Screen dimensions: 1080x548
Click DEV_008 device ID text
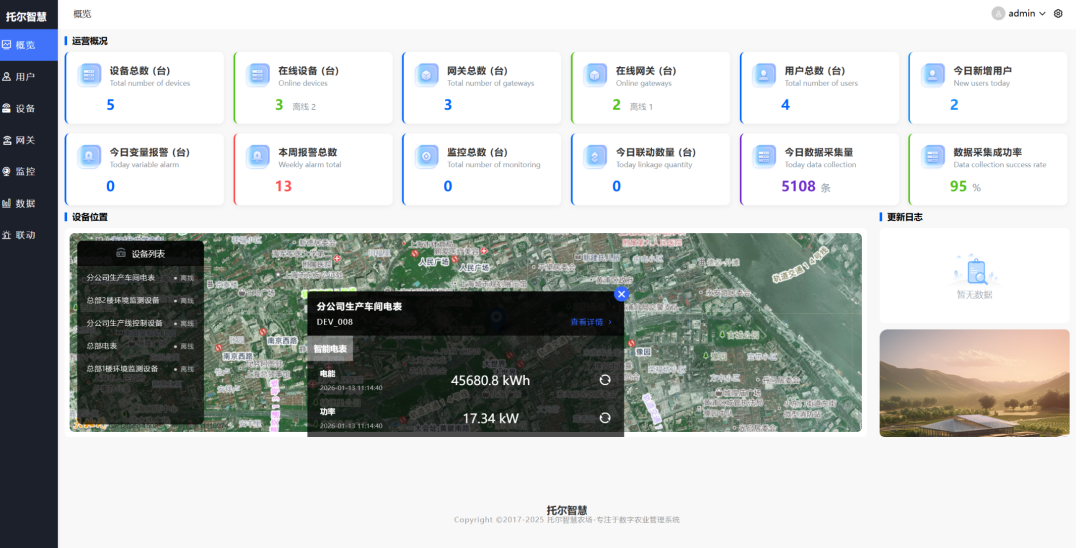coord(335,322)
